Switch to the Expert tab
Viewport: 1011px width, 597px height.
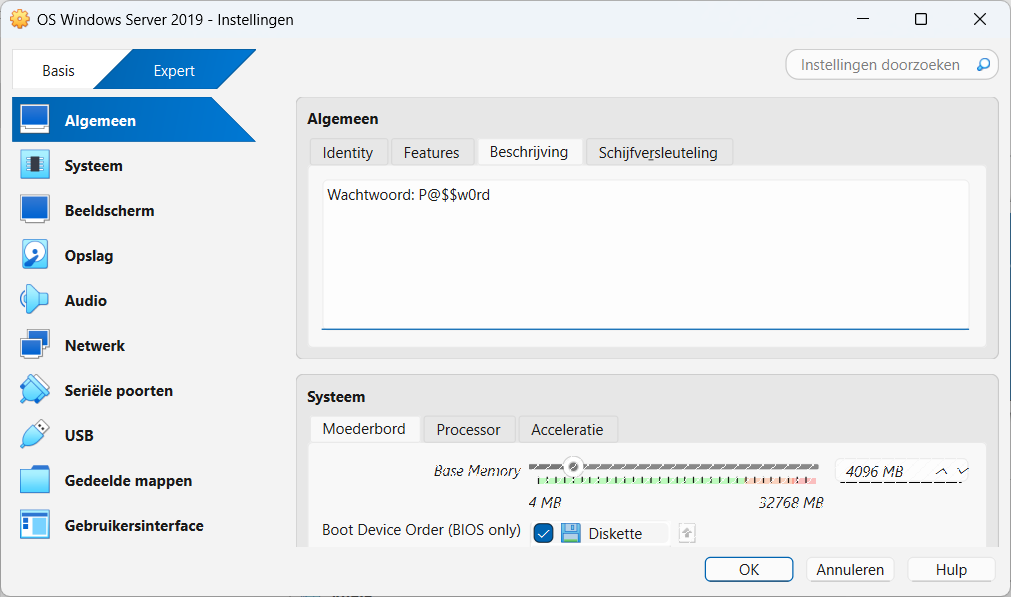[x=174, y=70]
